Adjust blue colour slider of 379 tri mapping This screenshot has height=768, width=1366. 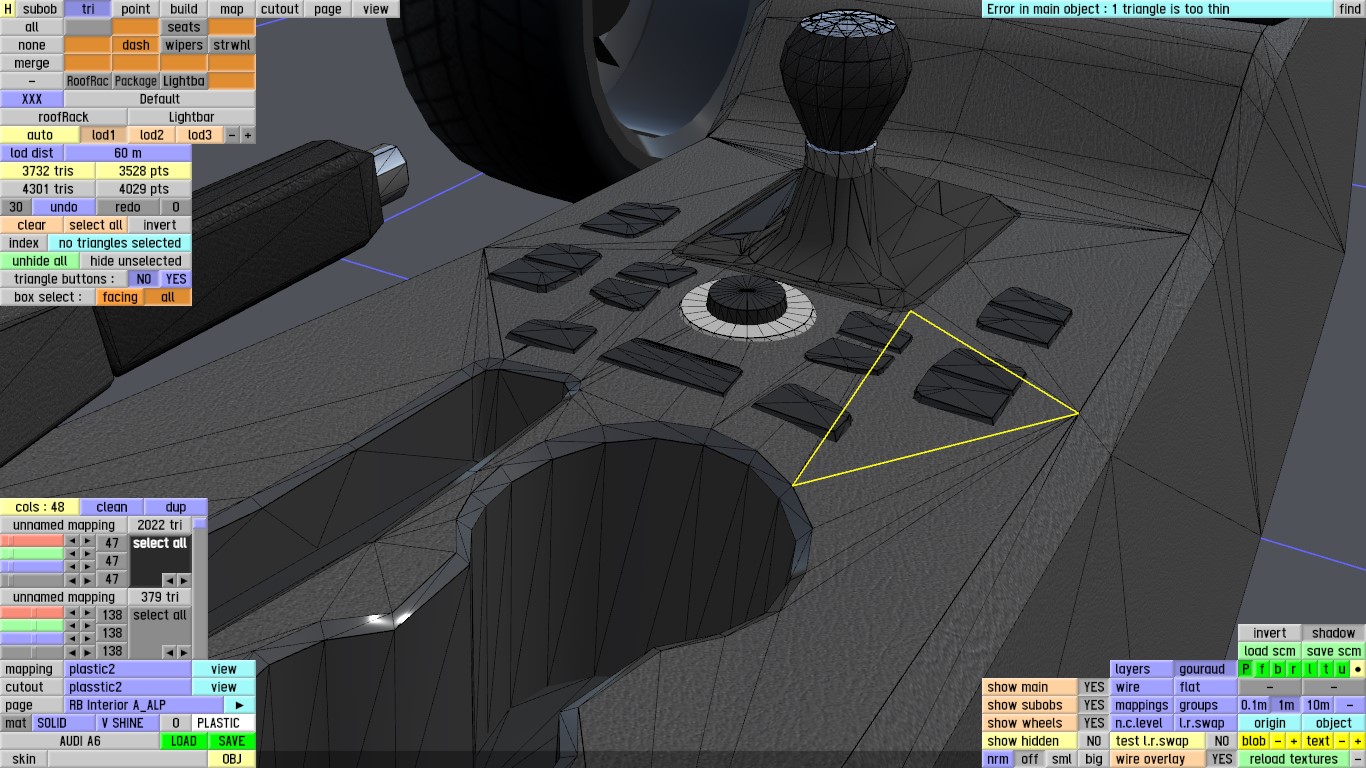32,638
